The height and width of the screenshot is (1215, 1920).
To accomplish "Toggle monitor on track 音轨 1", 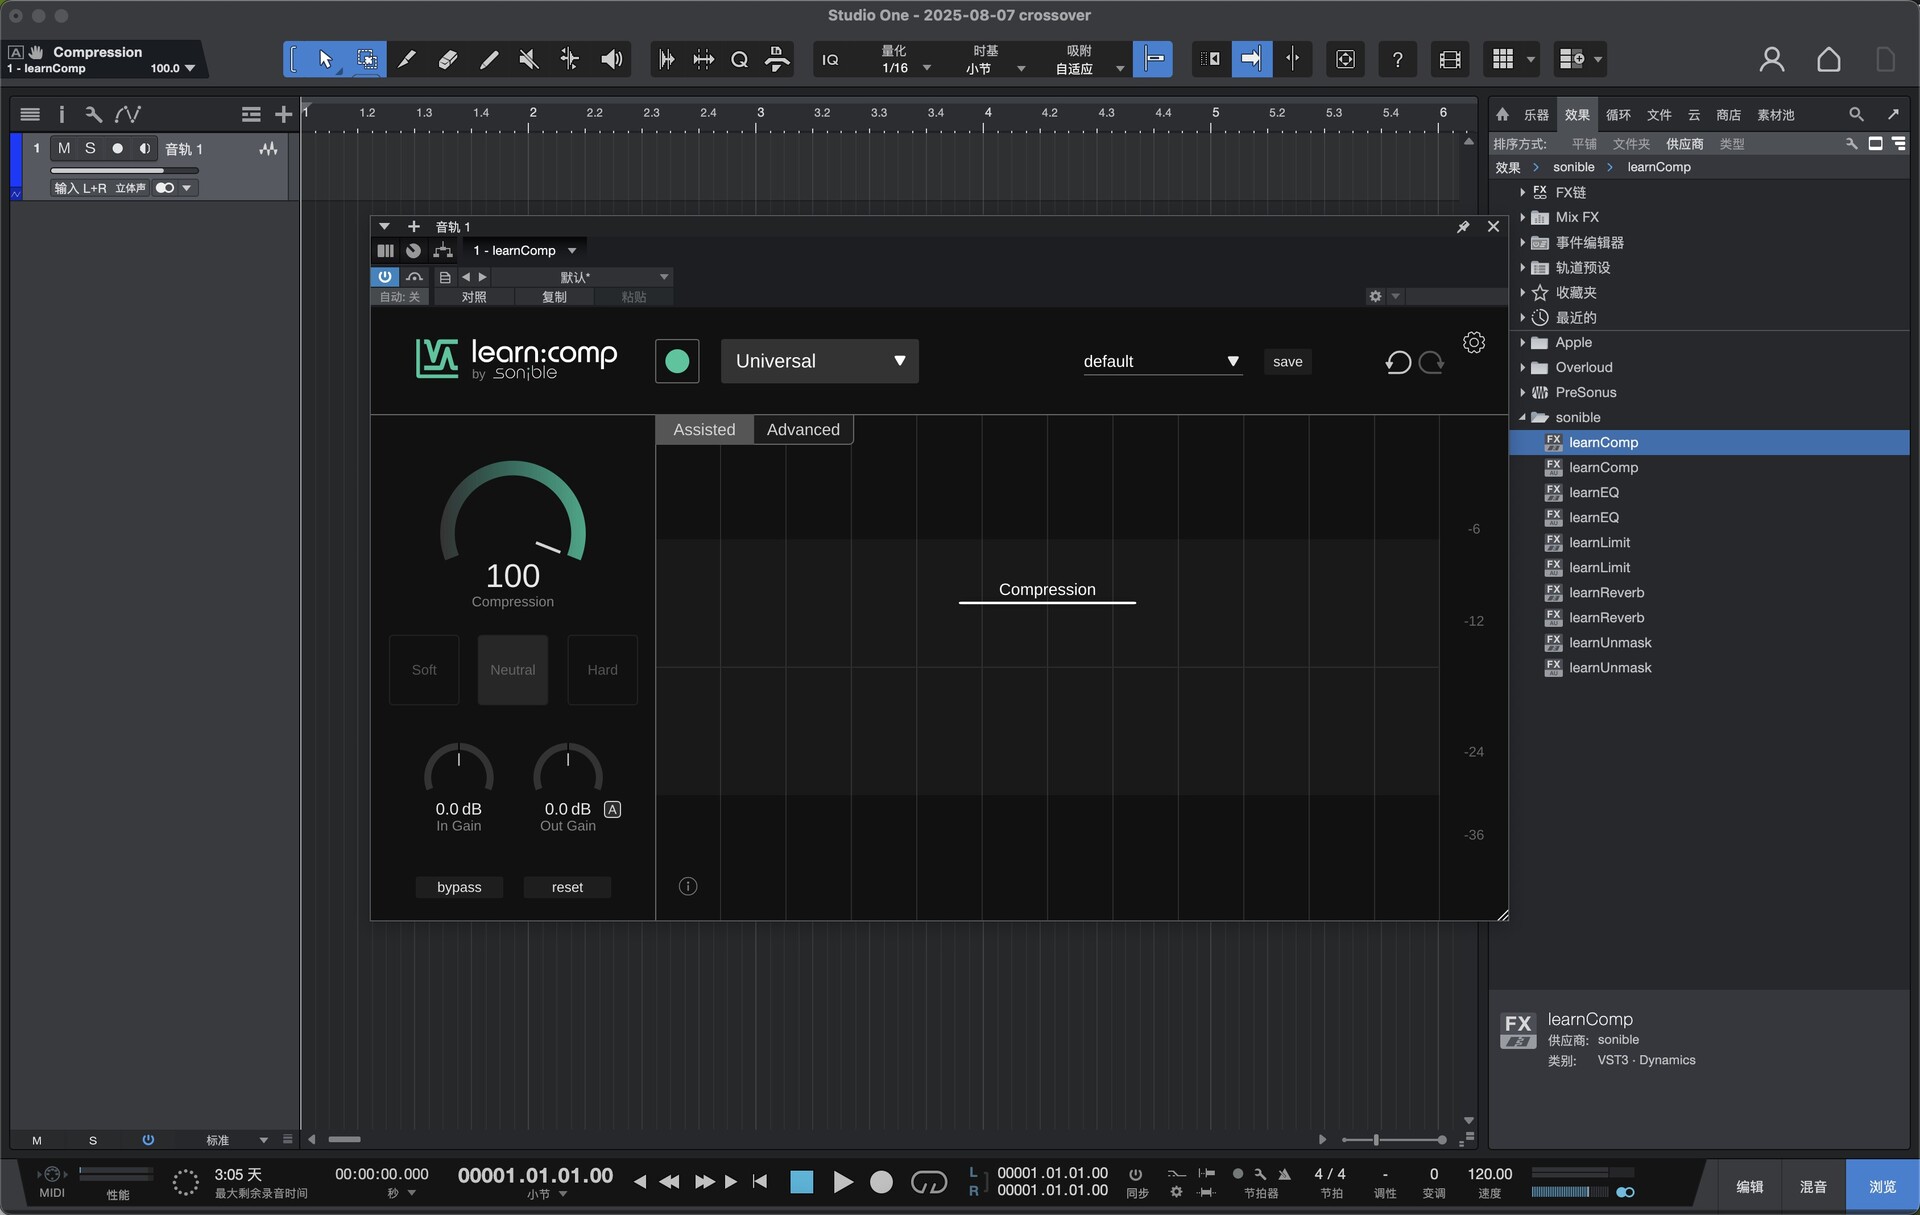I will point(144,148).
